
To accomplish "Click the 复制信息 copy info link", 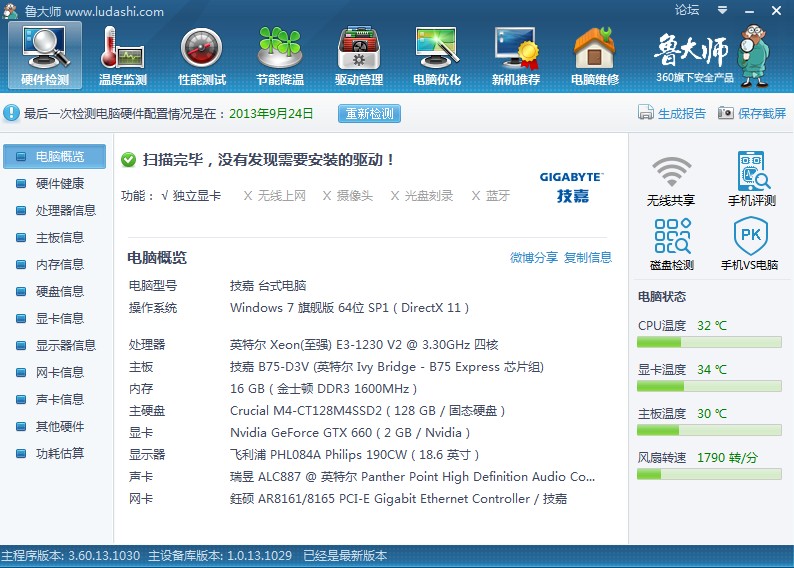I will pos(588,257).
